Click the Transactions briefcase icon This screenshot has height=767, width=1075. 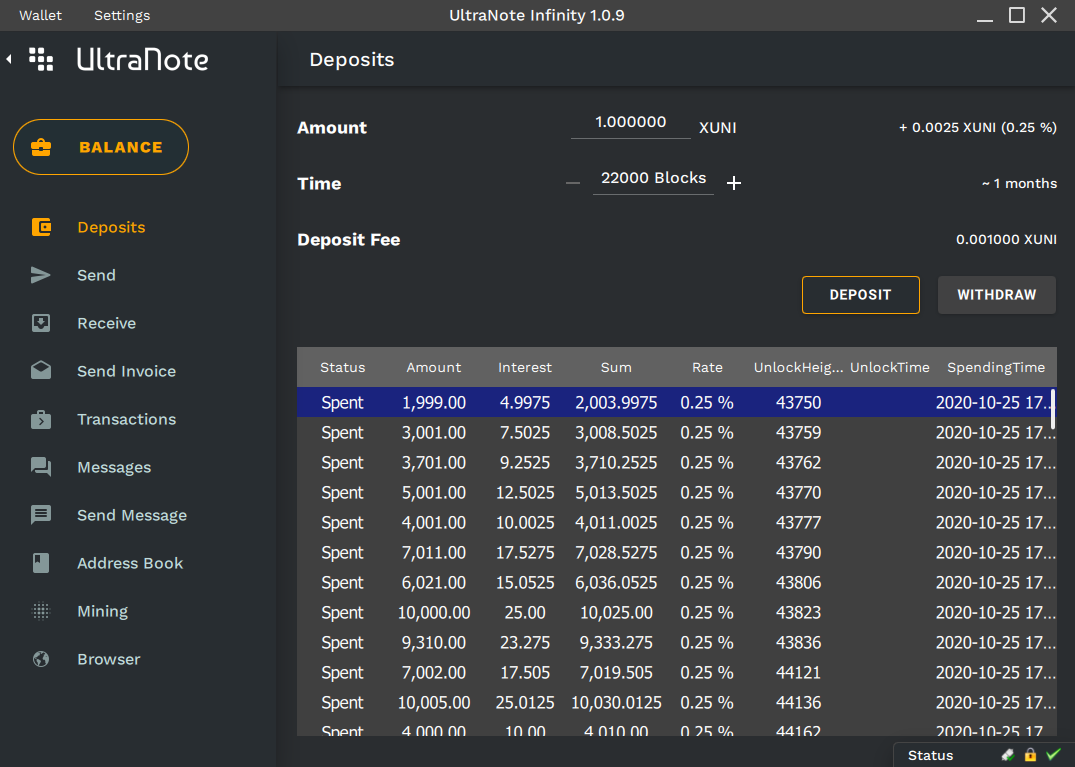(x=41, y=419)
